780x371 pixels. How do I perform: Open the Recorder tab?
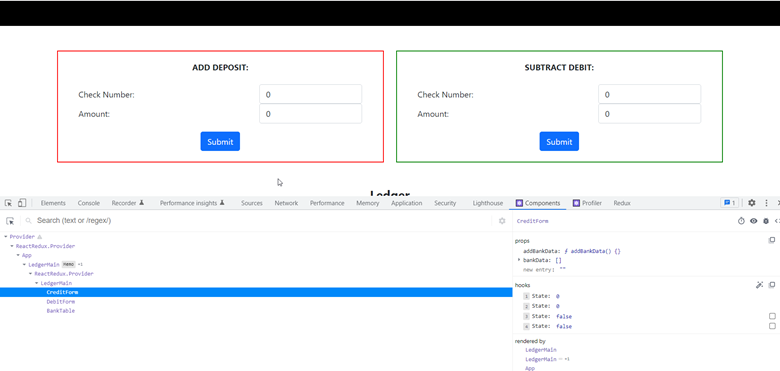[x=127, y=203]
